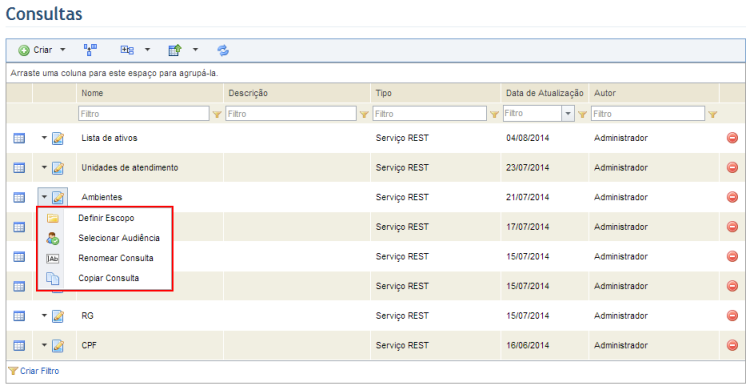Click the Criar Filtro link
The width and height of the screenshot is (750, 390).
click(40, 371)
